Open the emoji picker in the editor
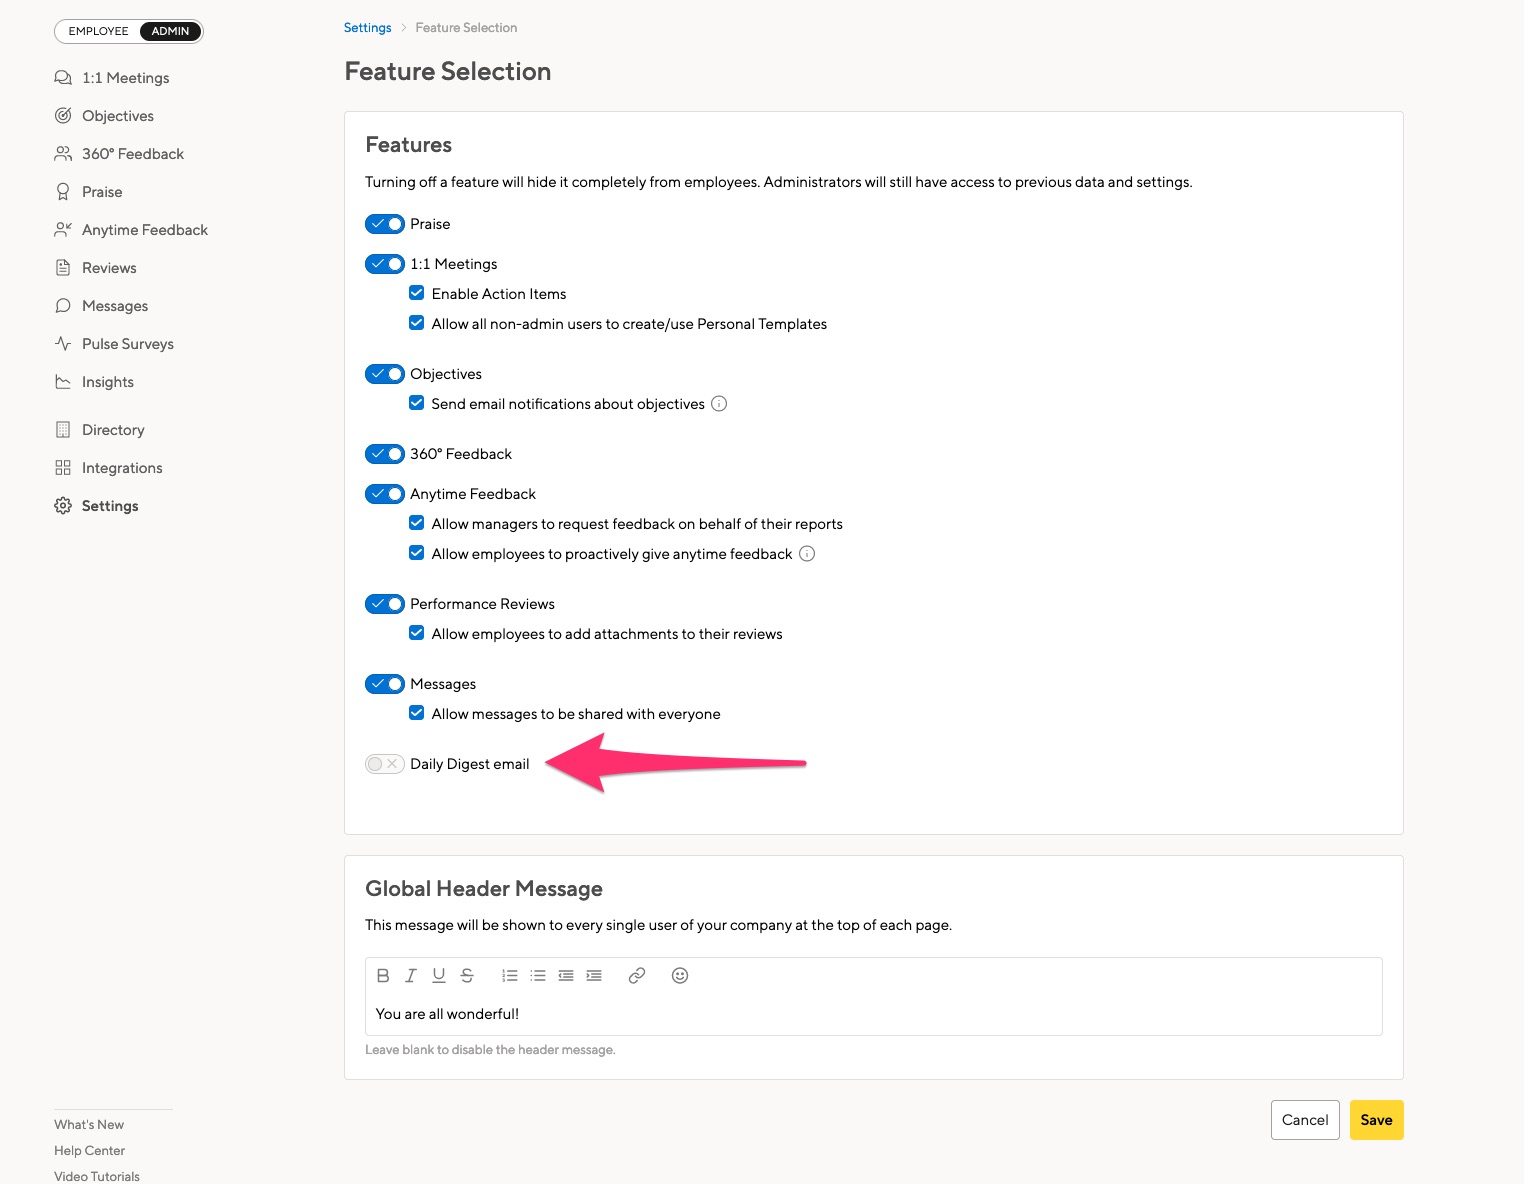1524x1184 pixels. point(680,975)
